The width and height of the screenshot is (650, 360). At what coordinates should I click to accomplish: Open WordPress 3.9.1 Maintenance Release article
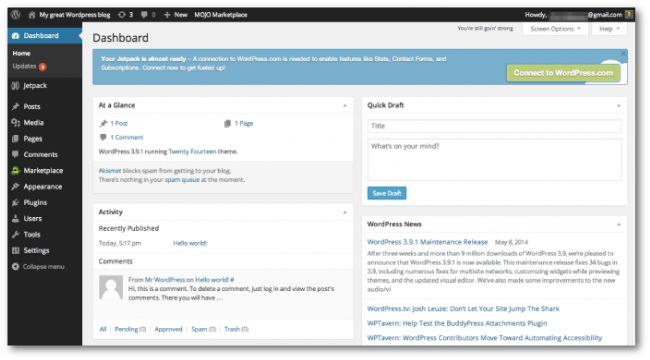pyautogui.click(x=427, y=242)
